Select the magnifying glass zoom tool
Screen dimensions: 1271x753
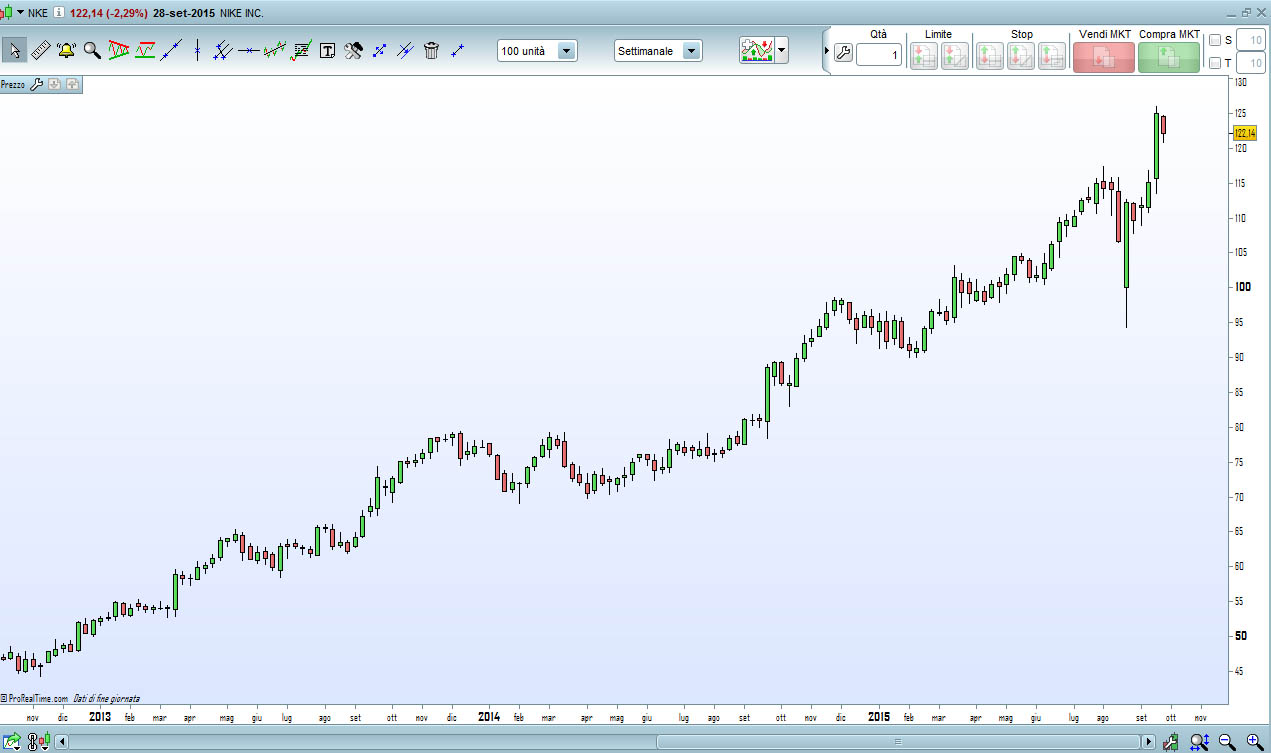click(x=92, y=50)
